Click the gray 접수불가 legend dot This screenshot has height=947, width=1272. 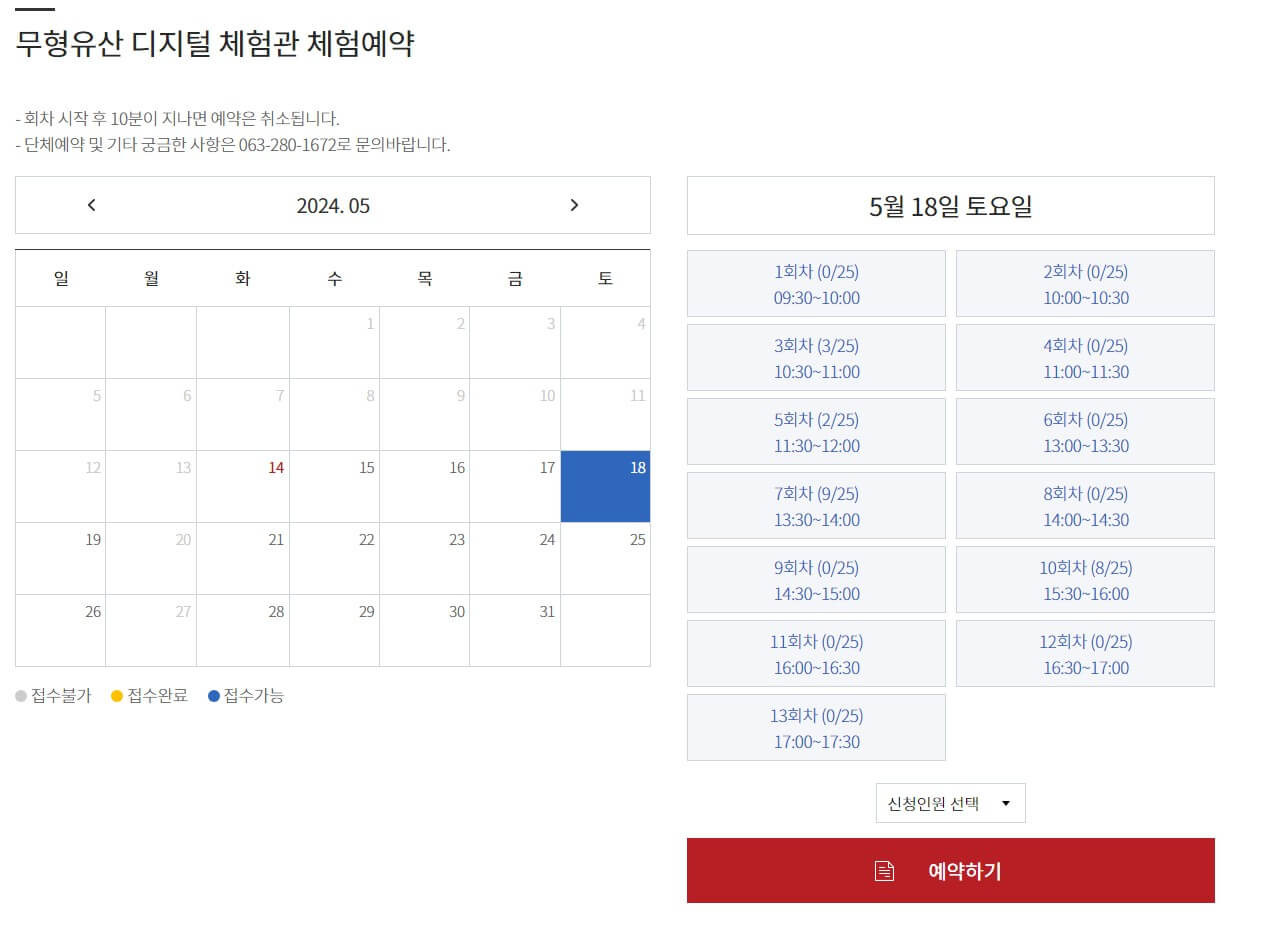click(21, 696)
